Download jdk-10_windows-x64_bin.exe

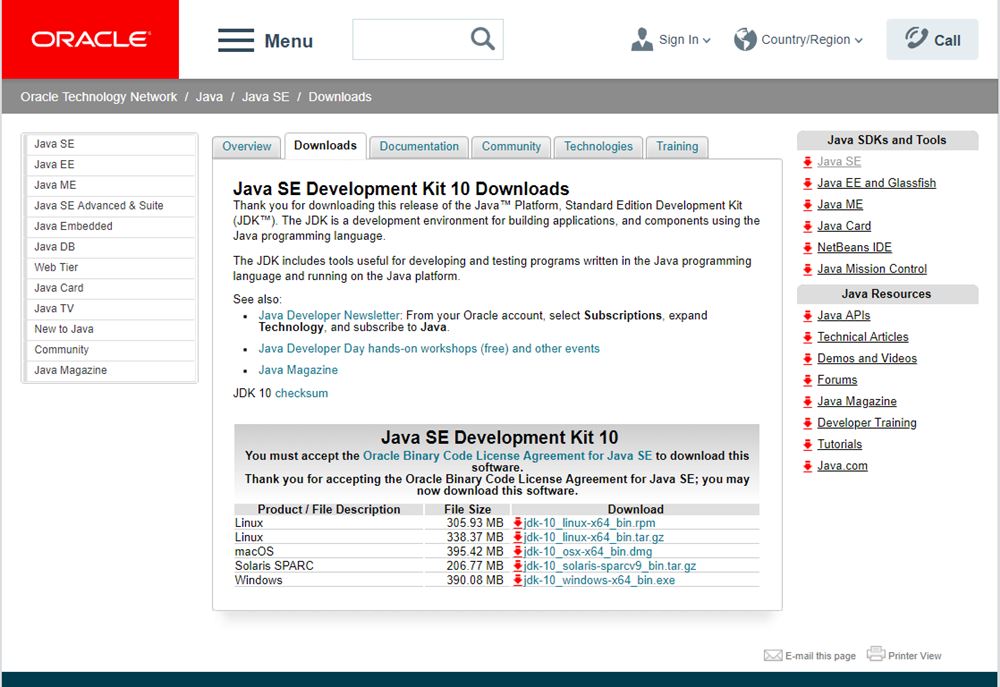pos(599,580)
